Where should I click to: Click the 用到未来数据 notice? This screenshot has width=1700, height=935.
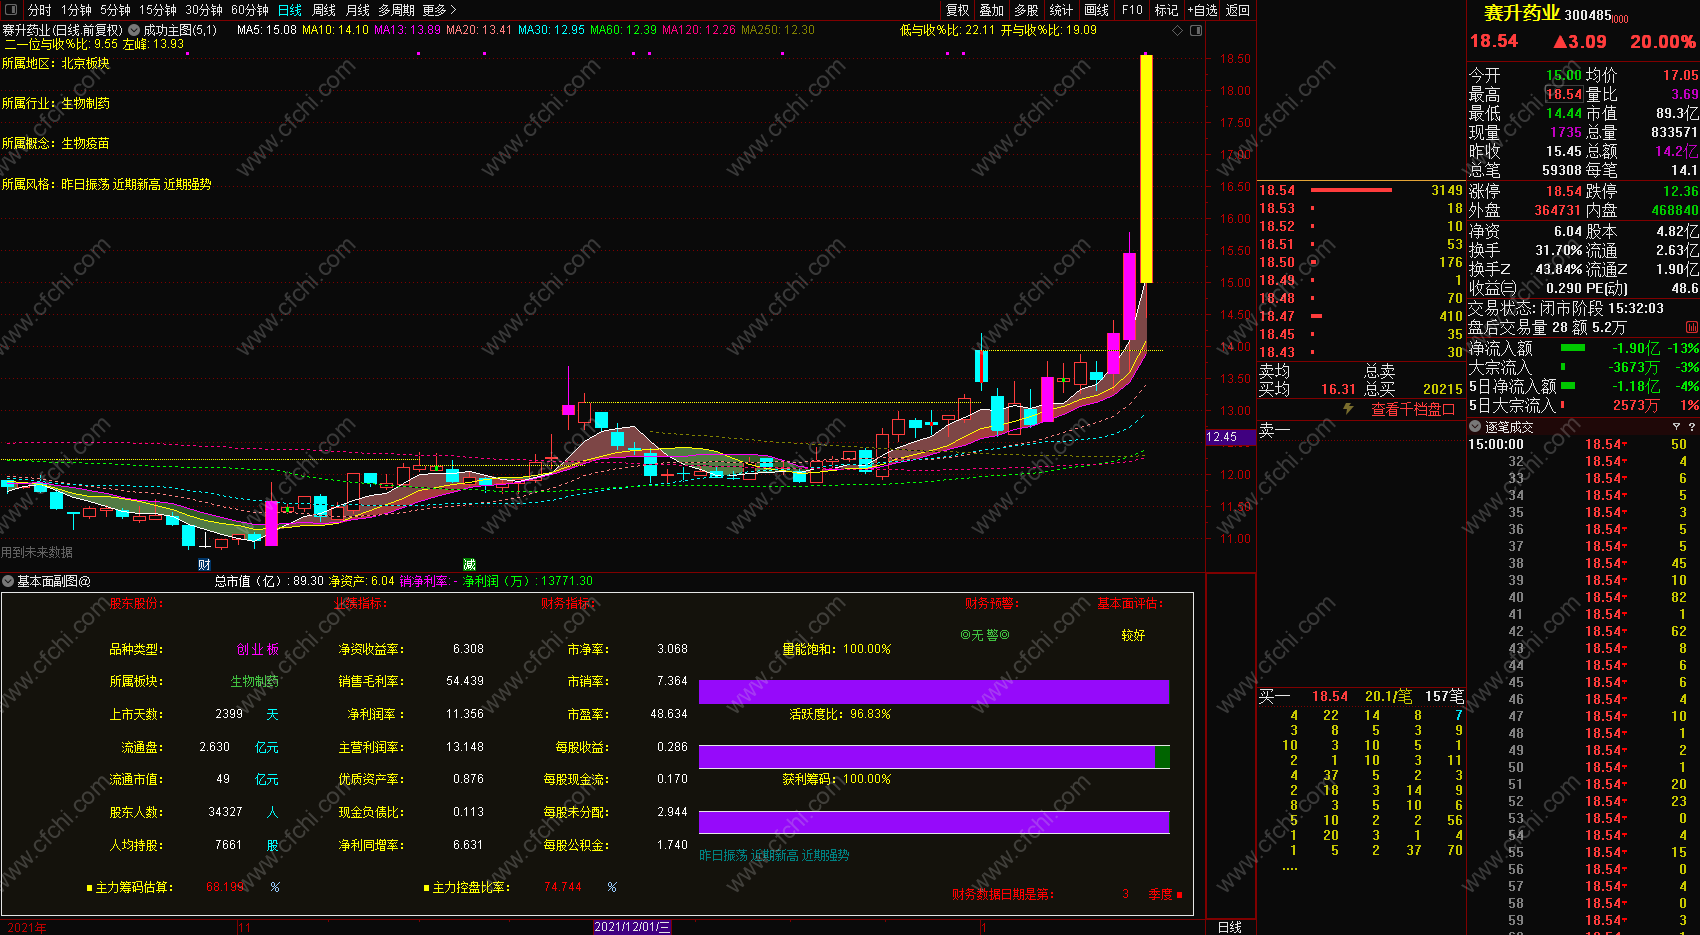(37, 552)
